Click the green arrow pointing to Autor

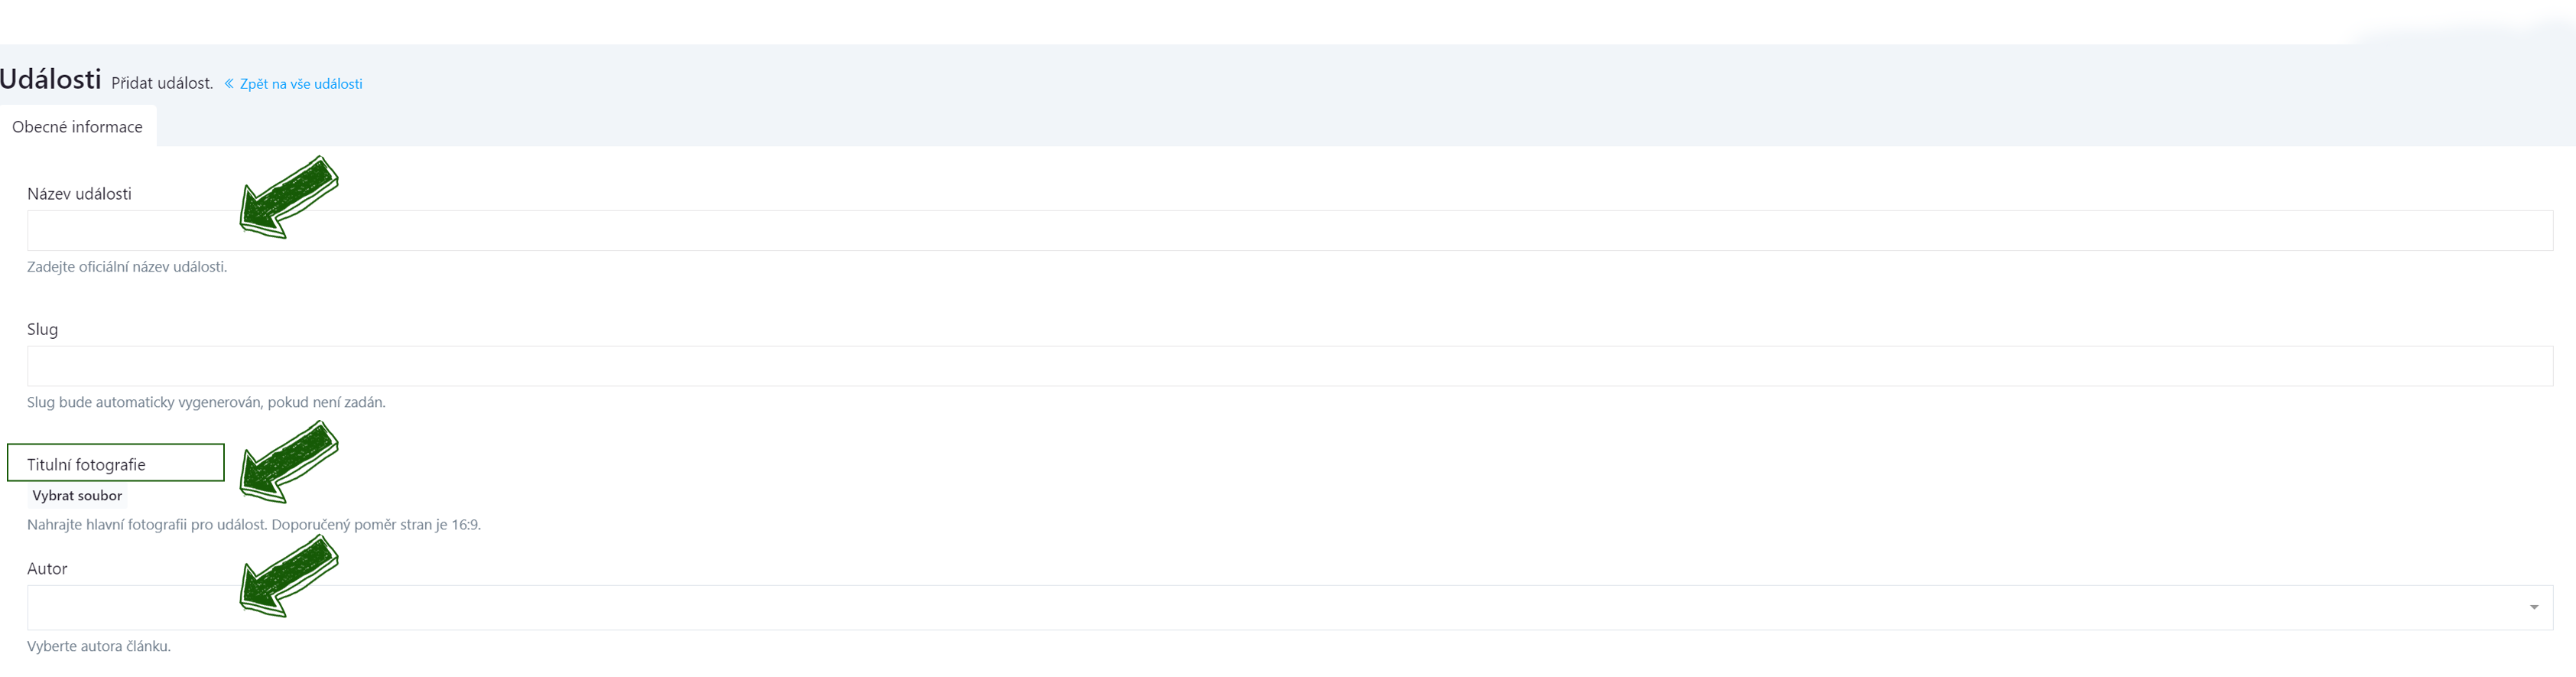point(289,576)
